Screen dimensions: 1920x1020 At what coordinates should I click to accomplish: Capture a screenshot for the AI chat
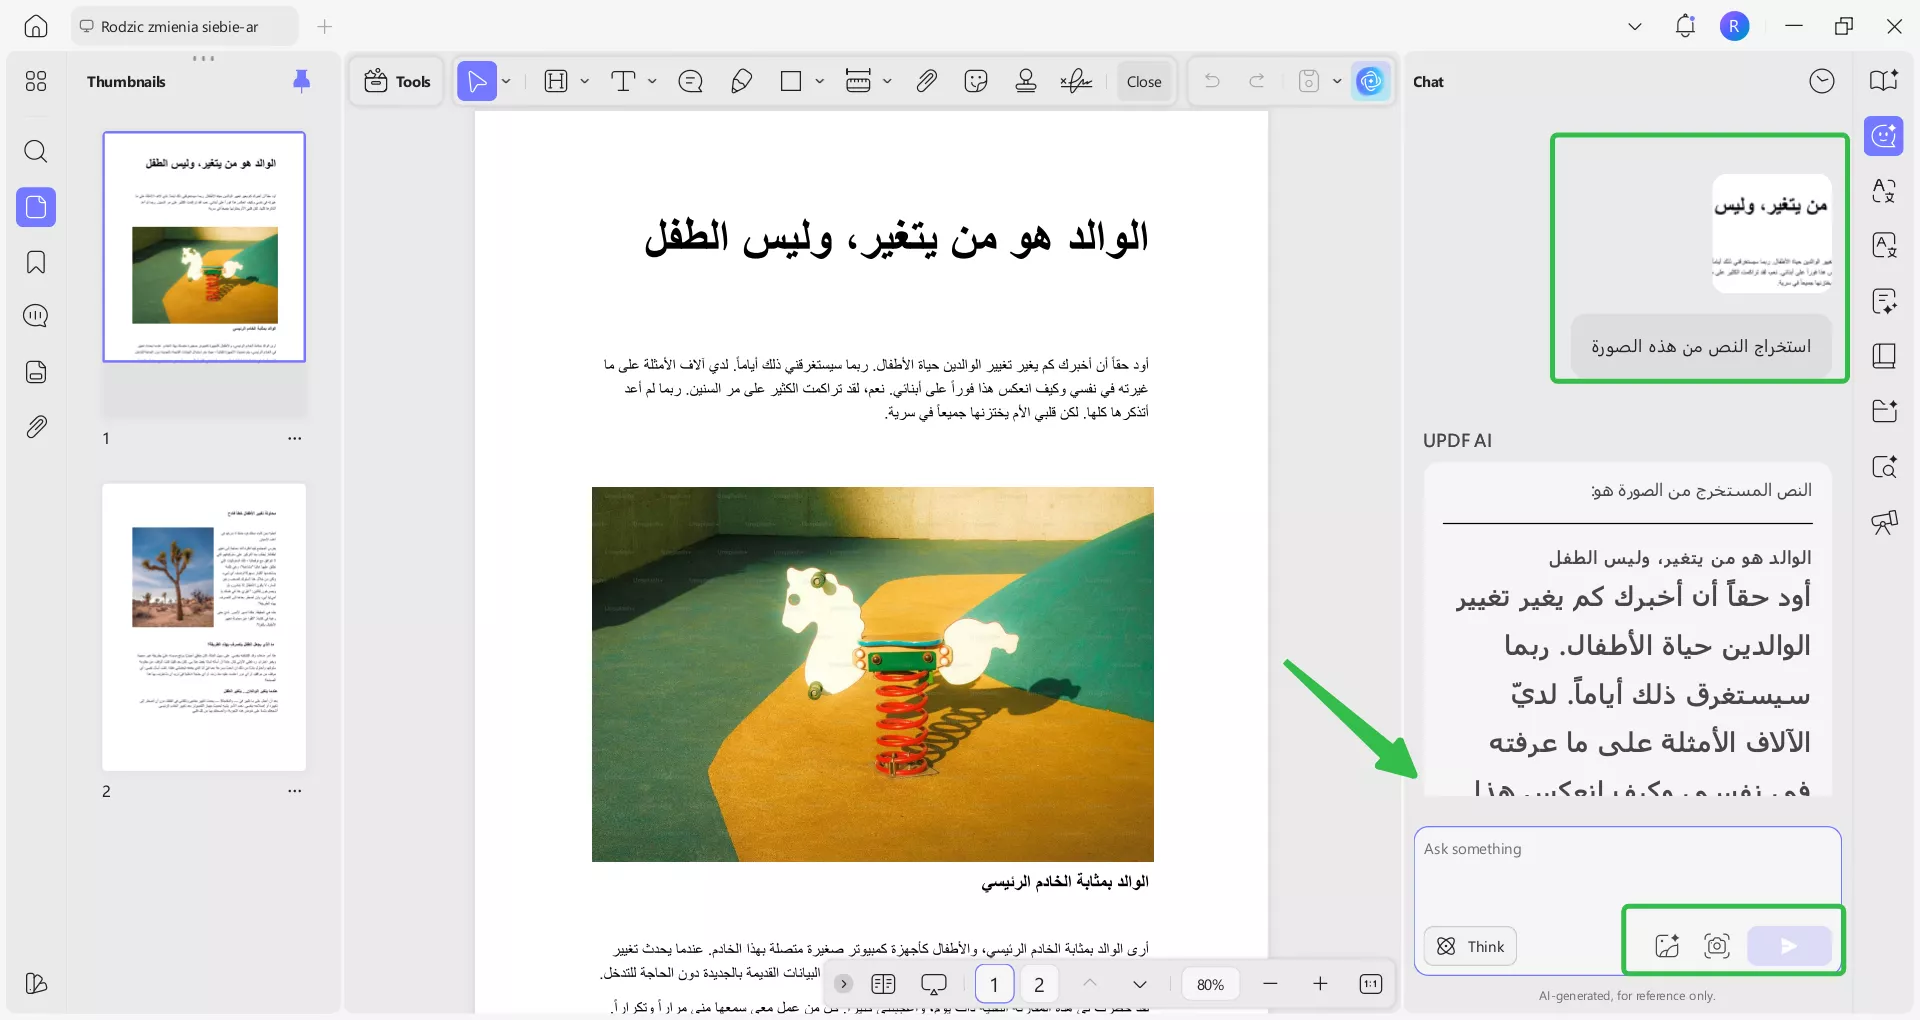point(1716,946)
